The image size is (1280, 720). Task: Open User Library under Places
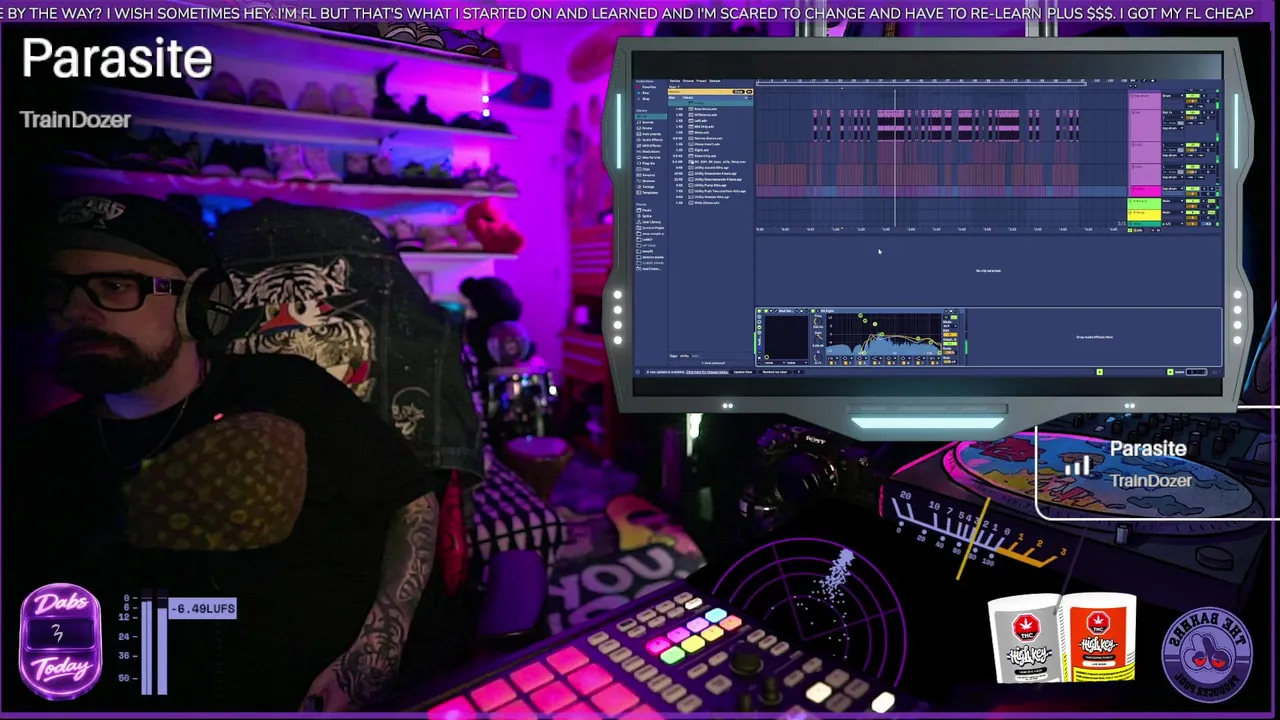tap(650, 222)
